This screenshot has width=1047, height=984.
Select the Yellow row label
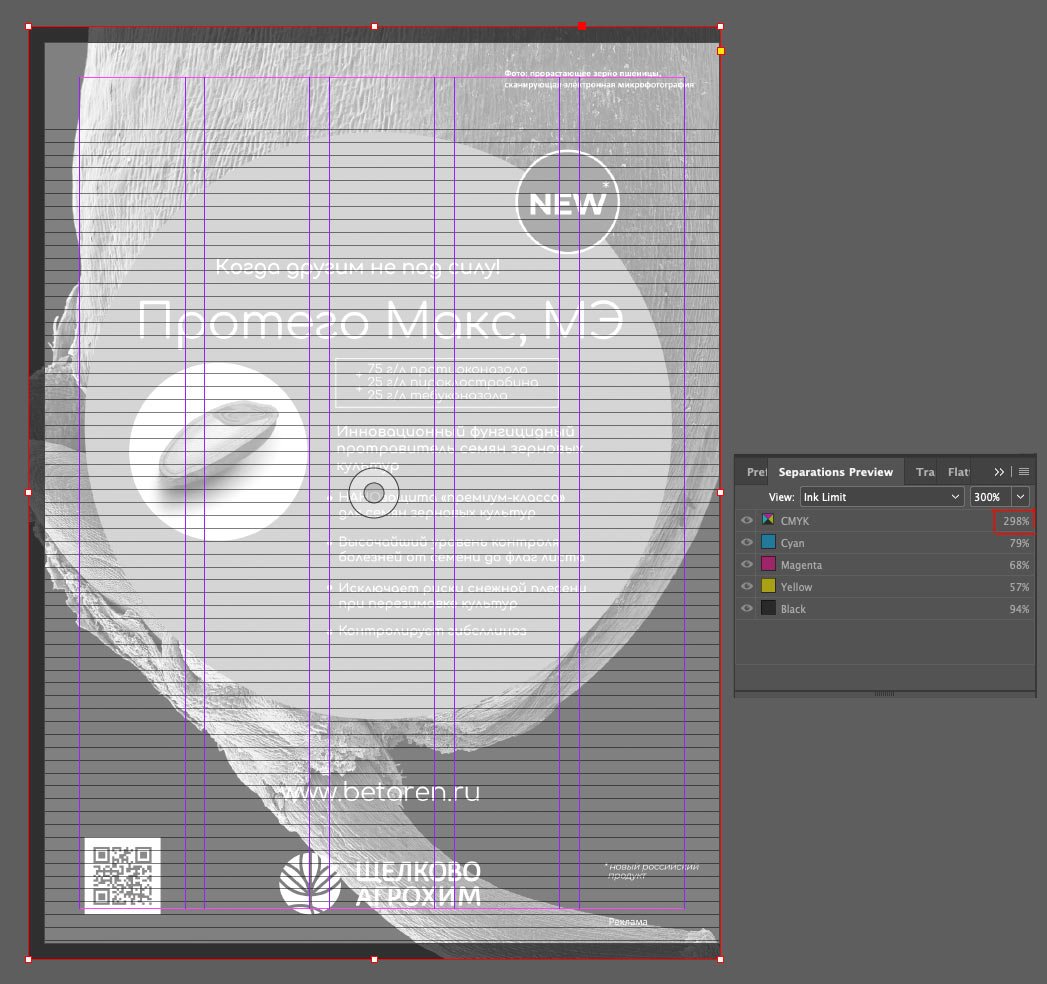pos(797,587)
